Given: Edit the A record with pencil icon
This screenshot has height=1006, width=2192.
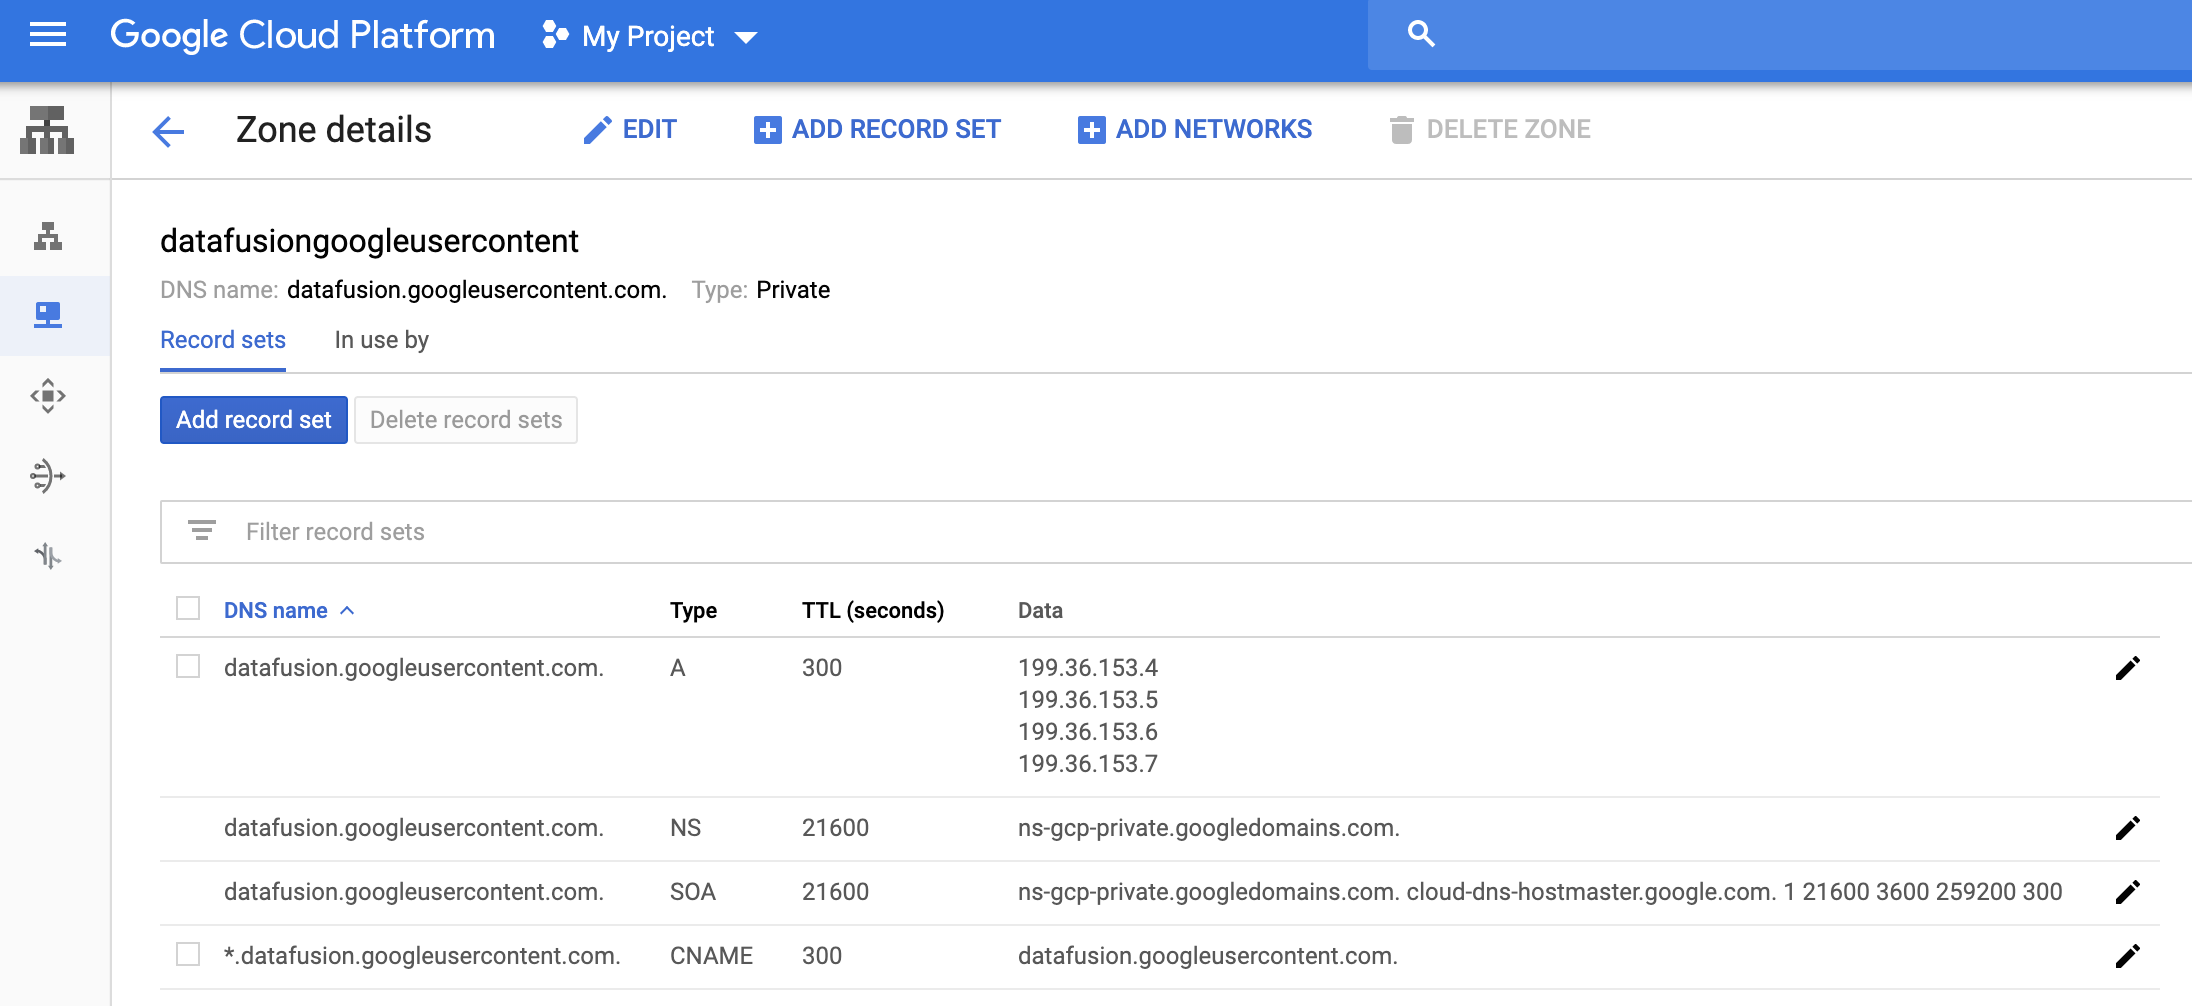Looking at the screenshot, I should (2127, 668).
